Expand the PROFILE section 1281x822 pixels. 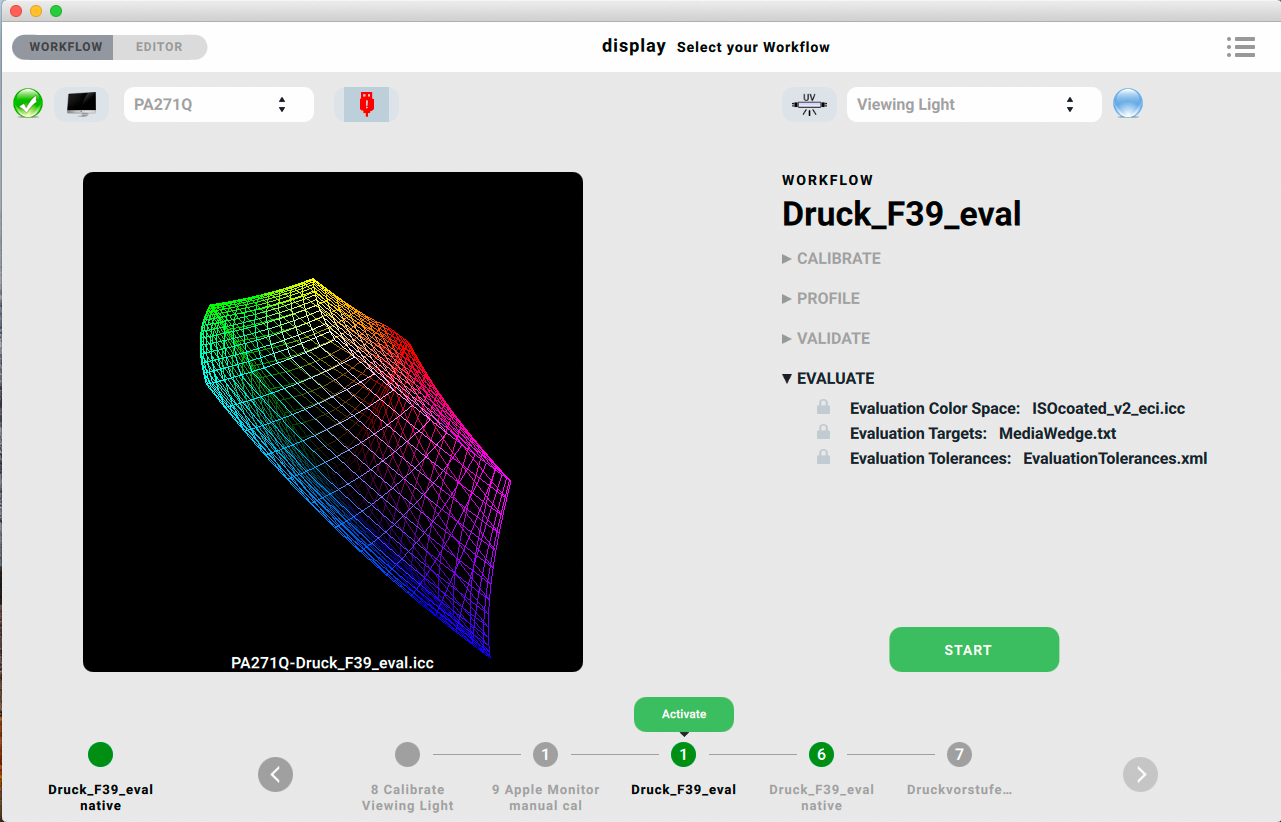click(821, 298)
